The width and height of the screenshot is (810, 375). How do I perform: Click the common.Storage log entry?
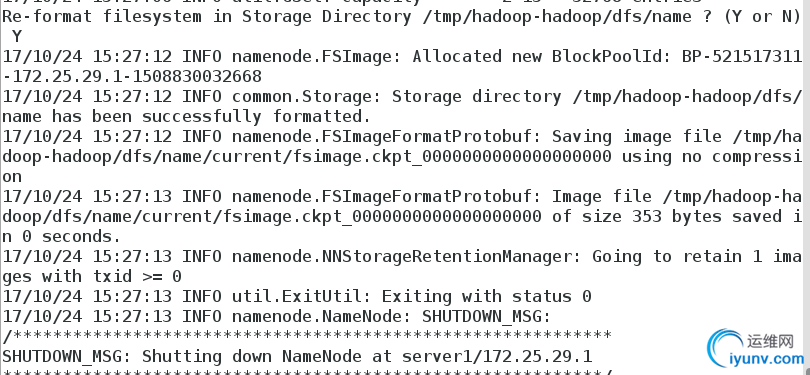(401, 97)
